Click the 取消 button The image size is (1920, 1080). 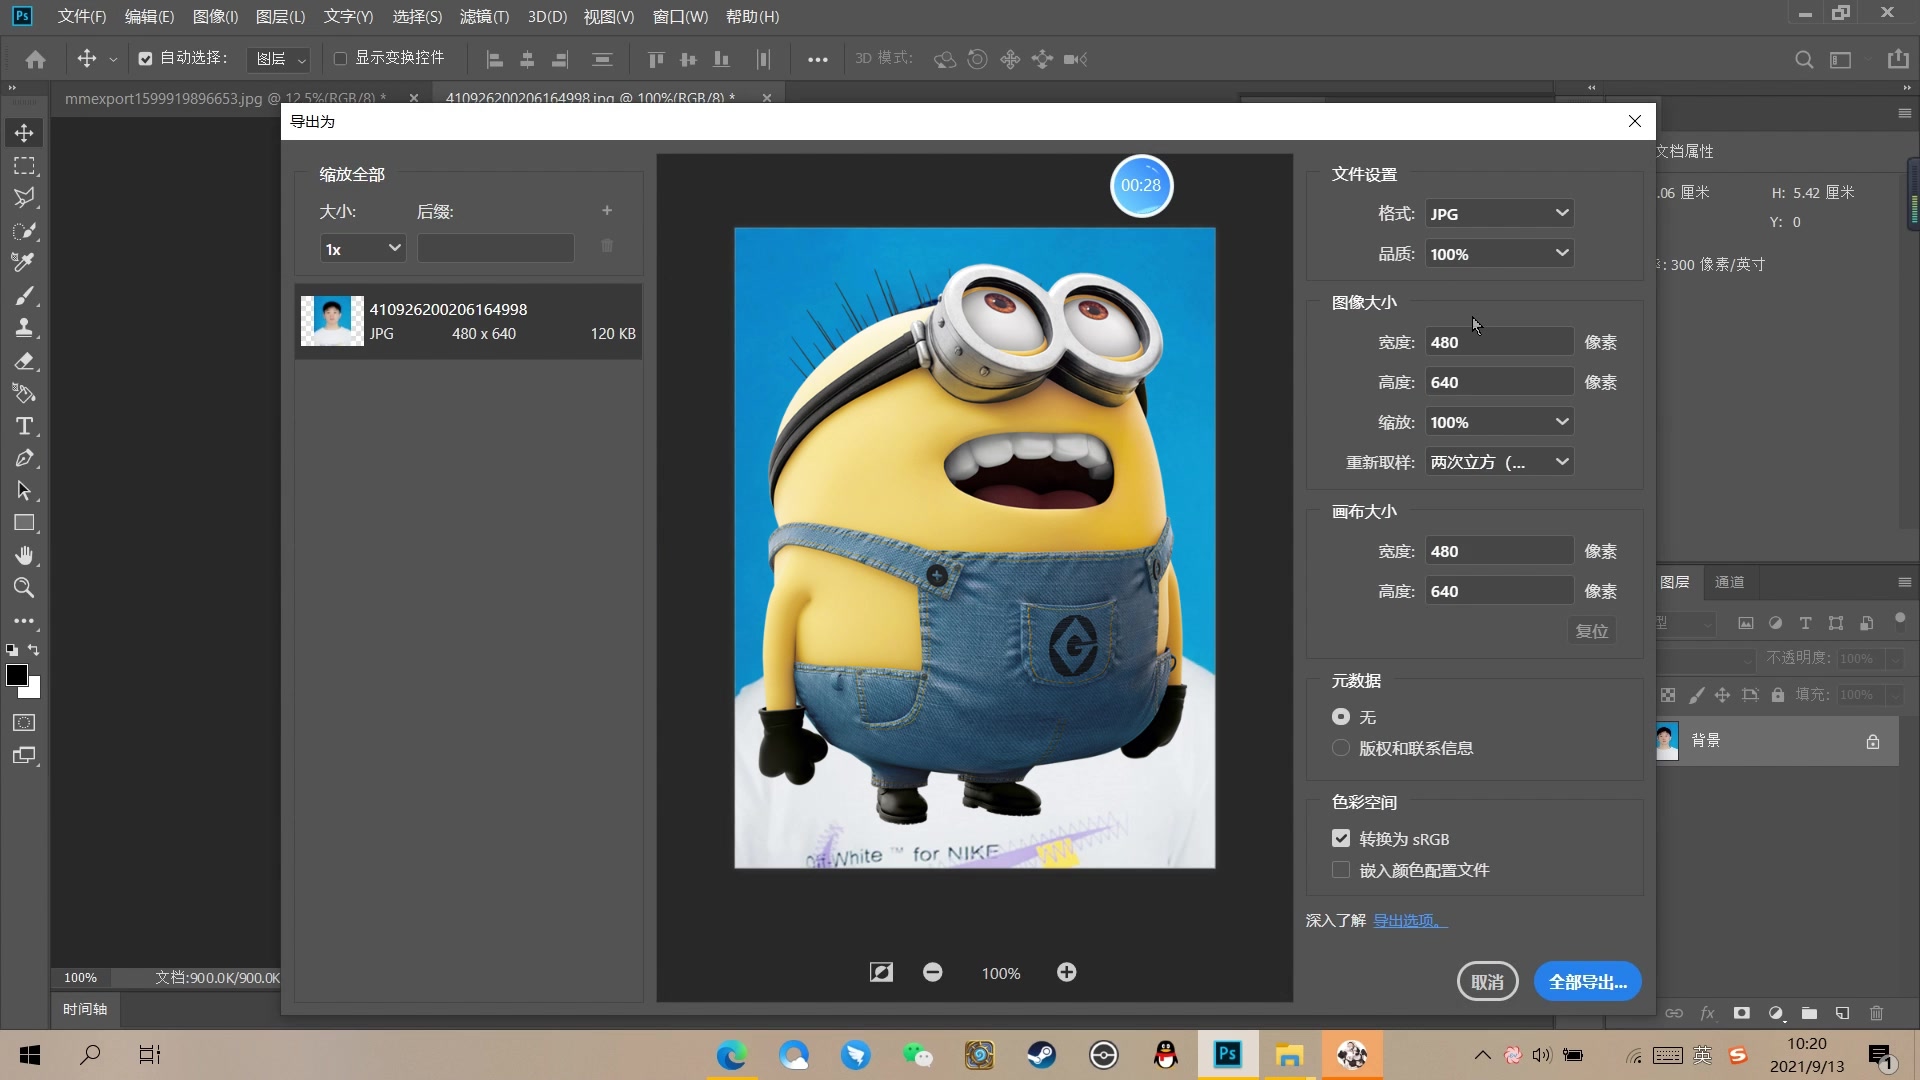[x=1487, y=982]
